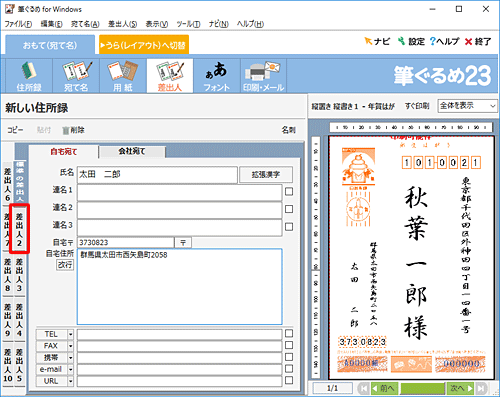Click the 自宅〒 postal code field
Image resolution: width=500 pixels, height=397 pixels.
click(126, 242)
